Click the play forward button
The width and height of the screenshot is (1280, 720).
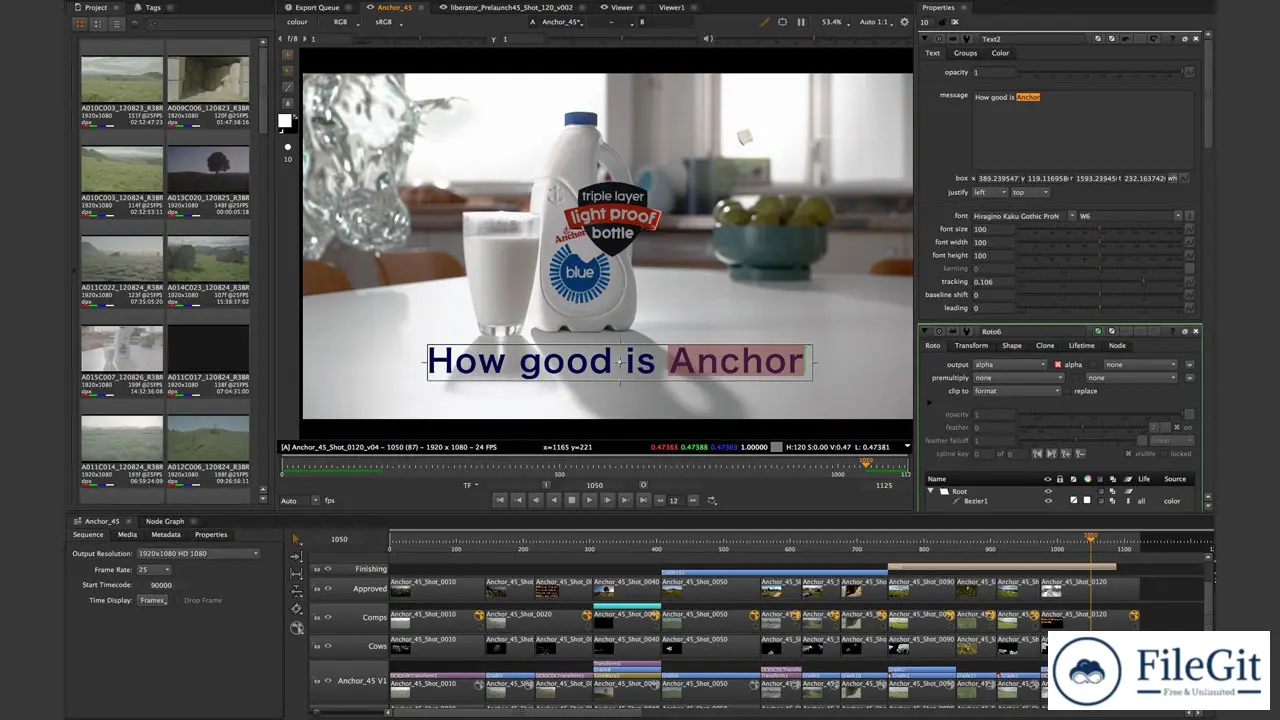tap(590, 500)
